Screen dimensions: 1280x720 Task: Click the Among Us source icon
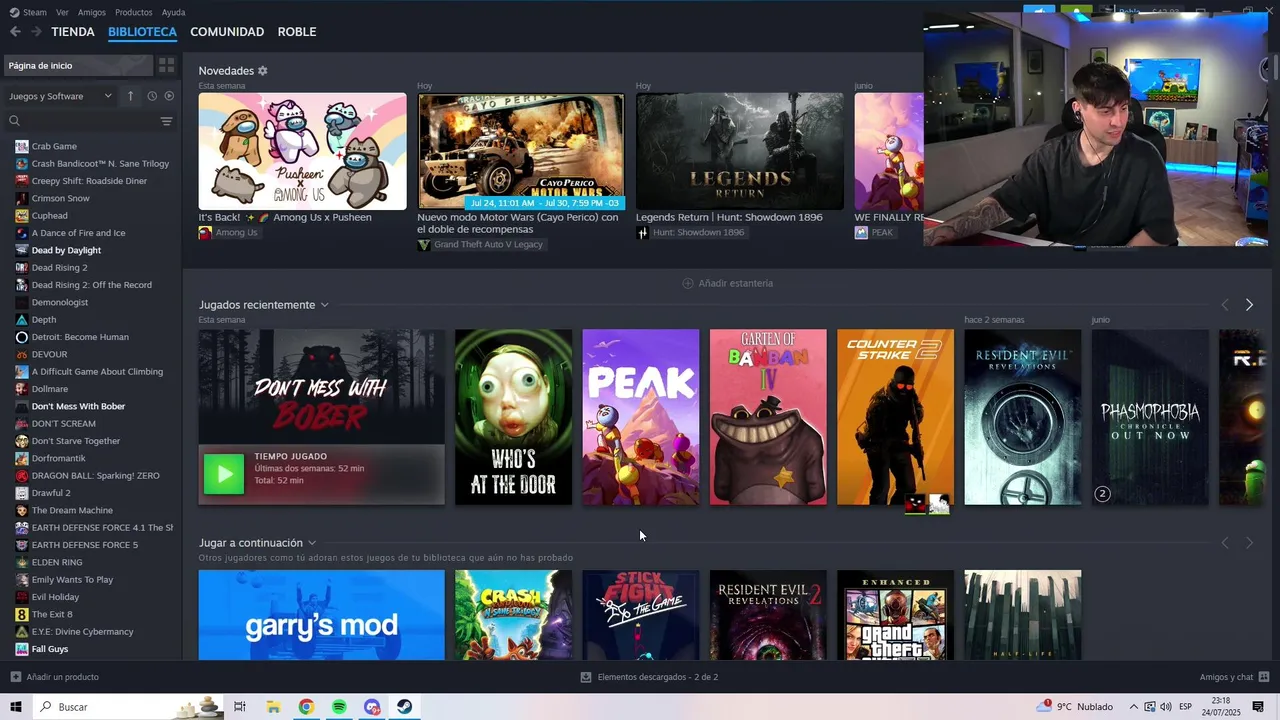click(x=205, y=232)
